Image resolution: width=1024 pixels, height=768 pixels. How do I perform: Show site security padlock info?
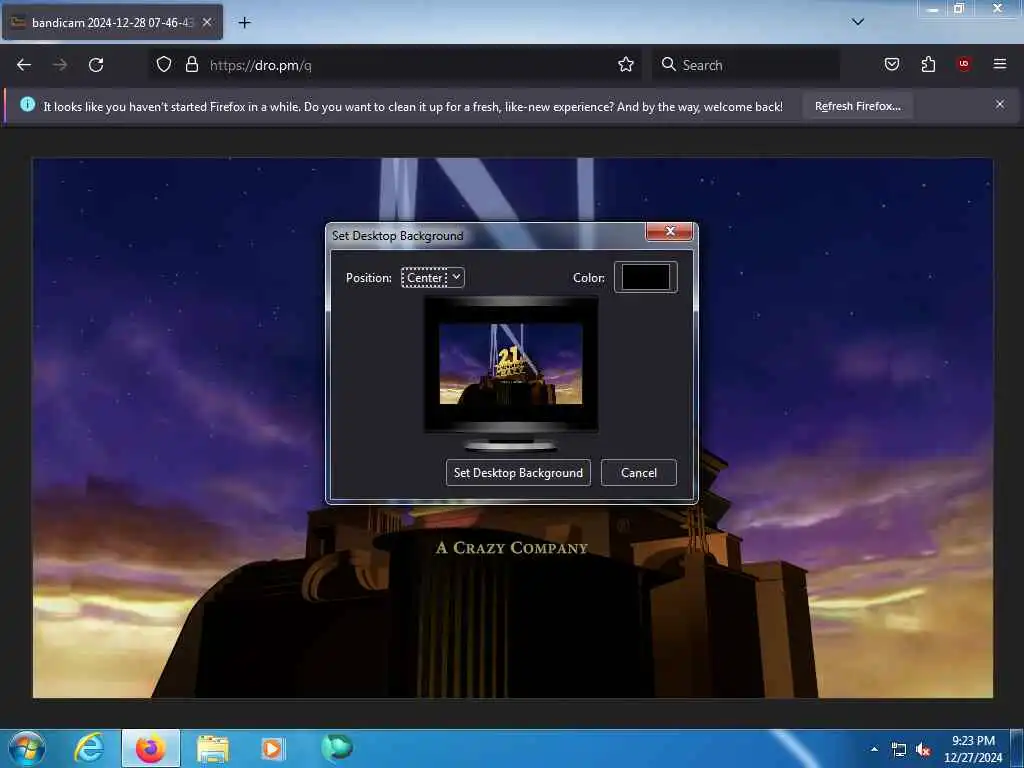click(x=191, y=65)
